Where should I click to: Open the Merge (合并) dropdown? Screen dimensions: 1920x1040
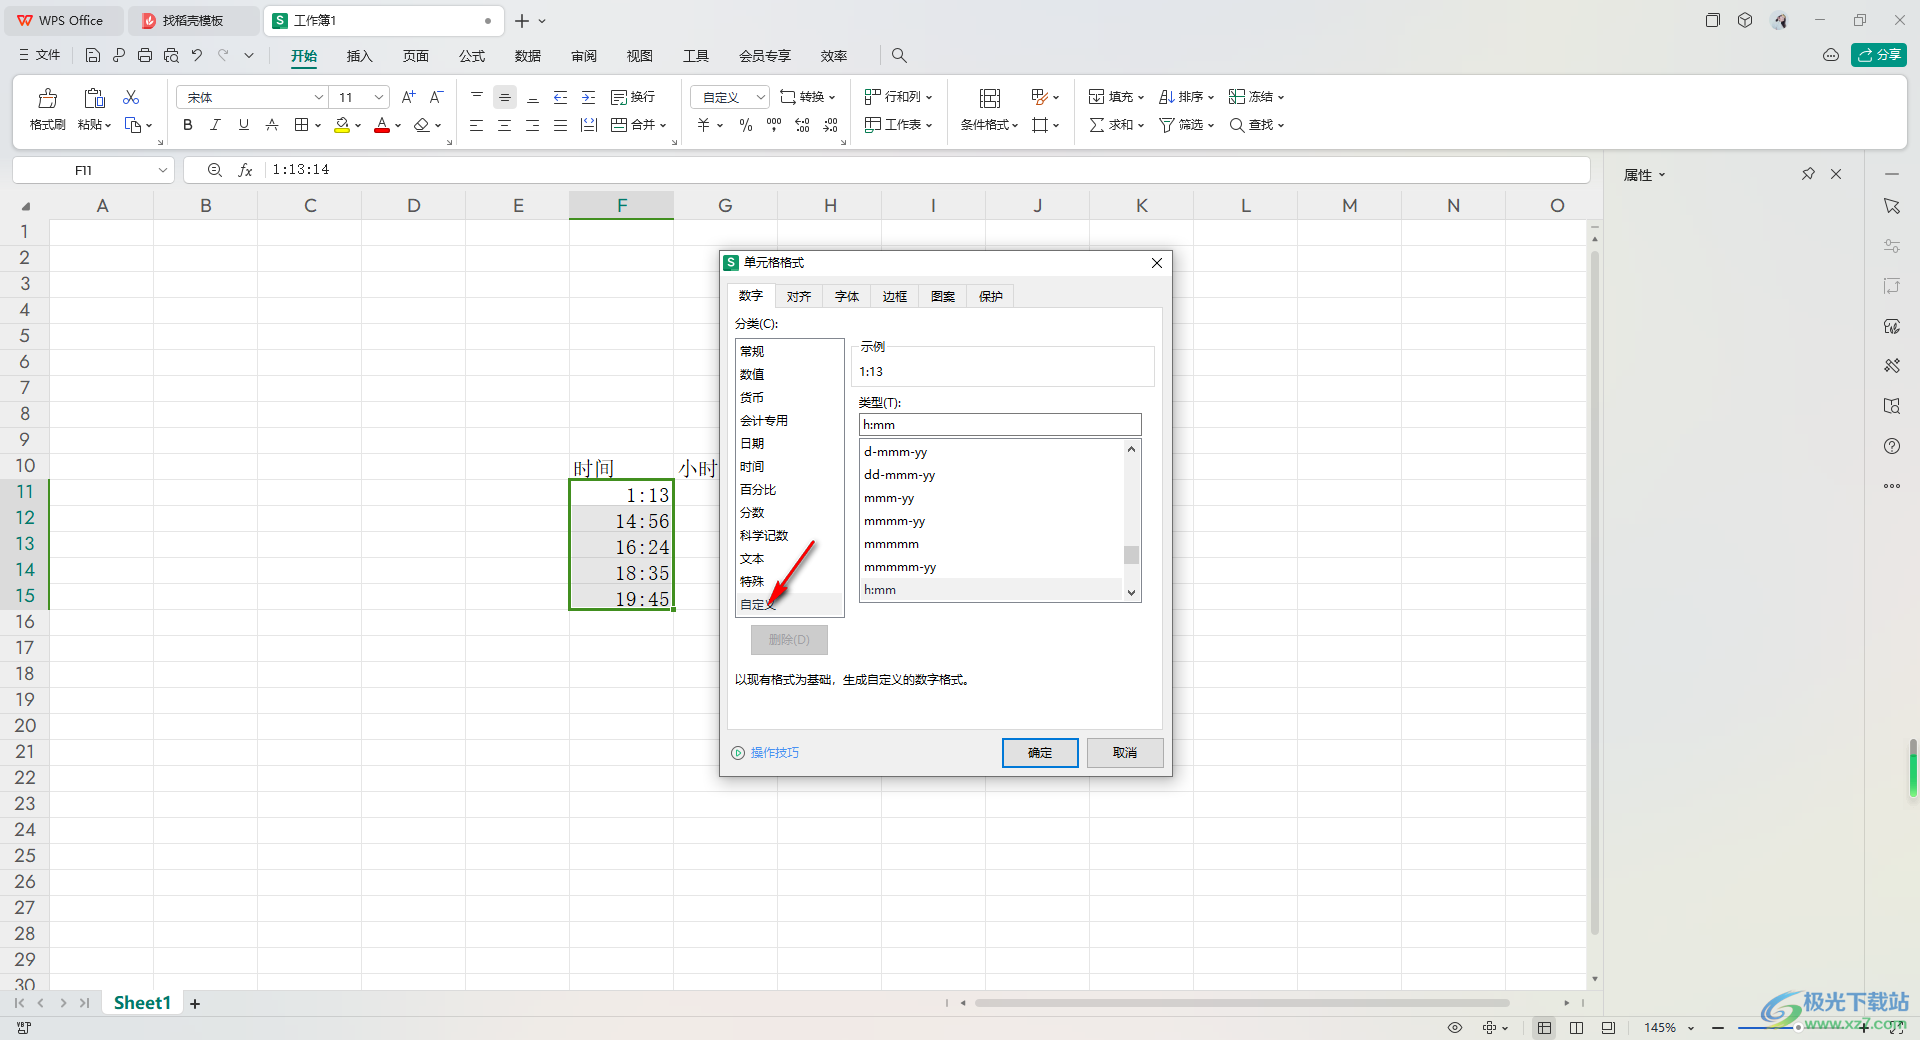point(638,125)
